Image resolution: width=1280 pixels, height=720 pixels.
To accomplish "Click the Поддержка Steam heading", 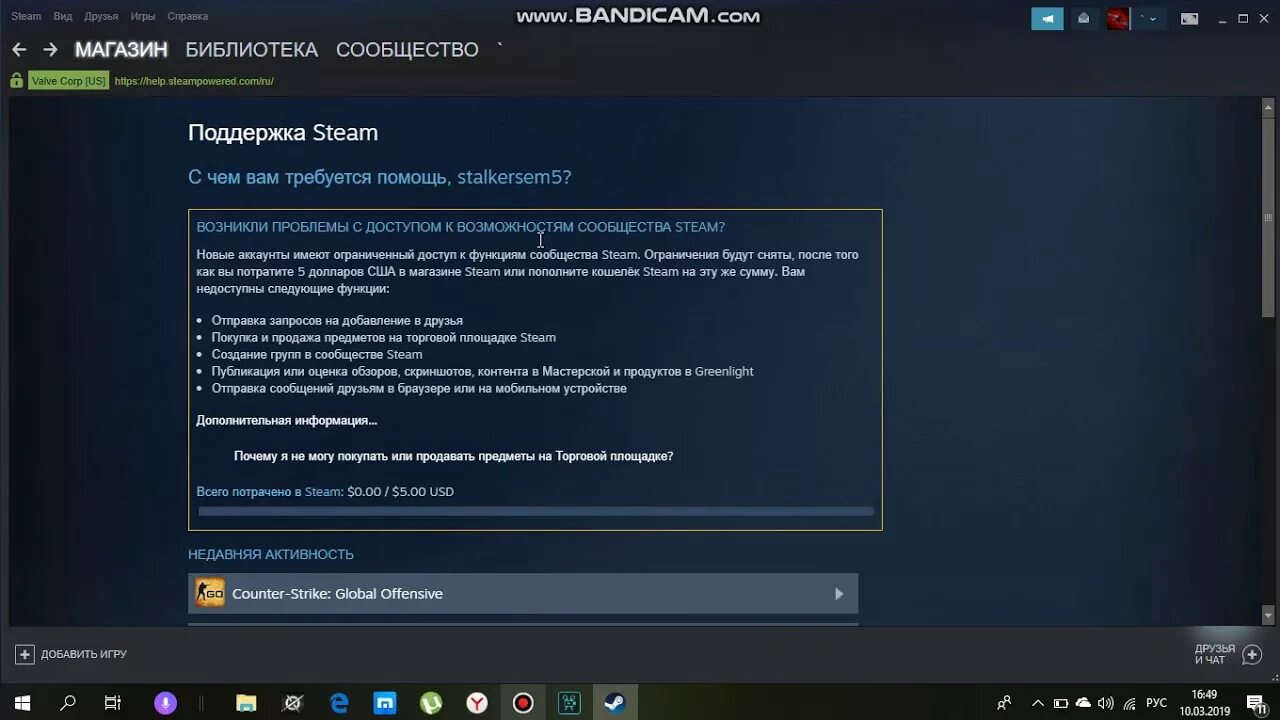I will (x=283, y=133).
